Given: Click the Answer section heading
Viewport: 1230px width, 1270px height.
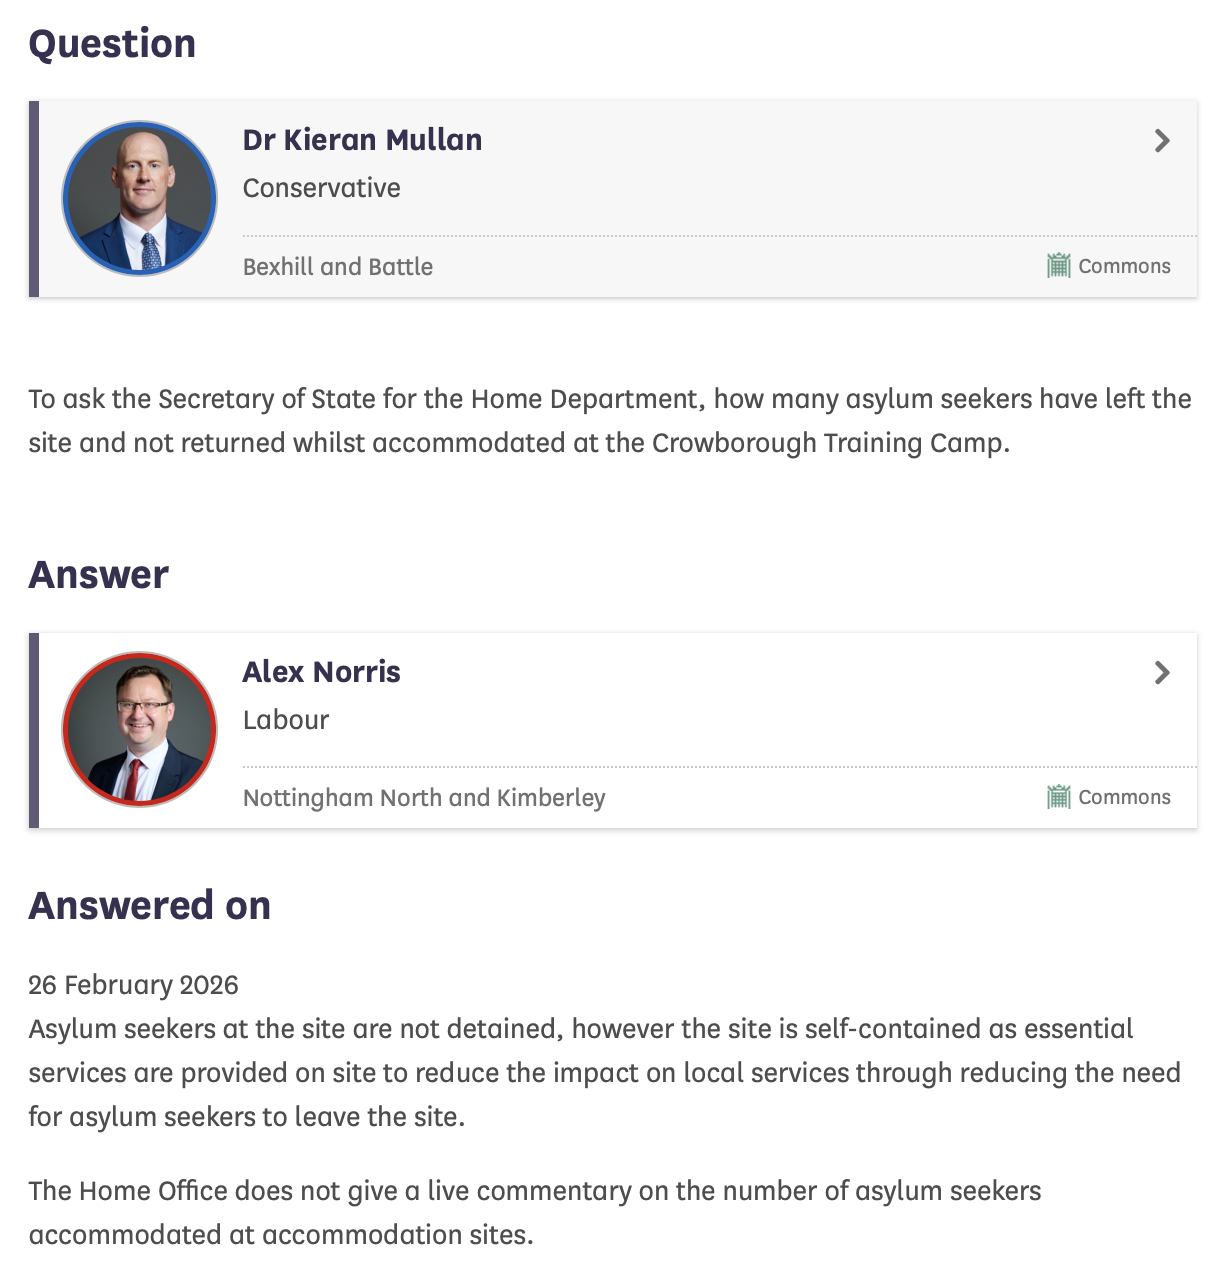Looking at the screenshot, I should (x=98, y=575).
